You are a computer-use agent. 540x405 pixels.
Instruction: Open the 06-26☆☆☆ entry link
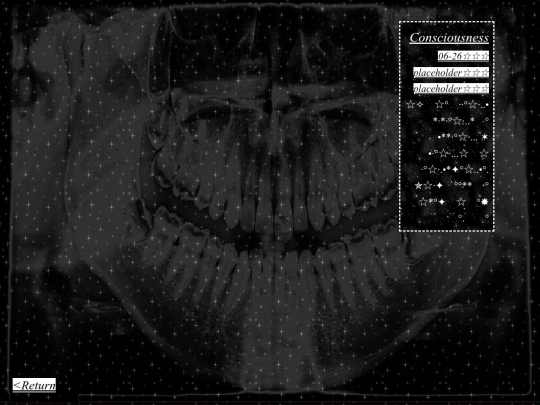click(x=463, y=56)
